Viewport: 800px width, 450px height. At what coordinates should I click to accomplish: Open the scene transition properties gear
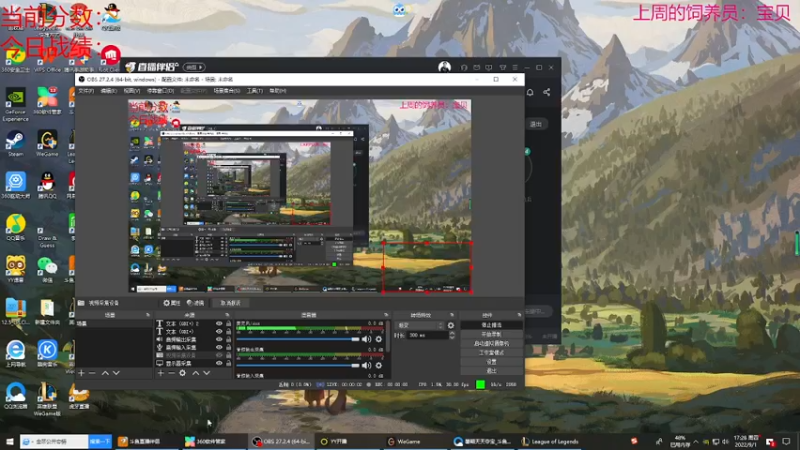click(x=451, y=326)
